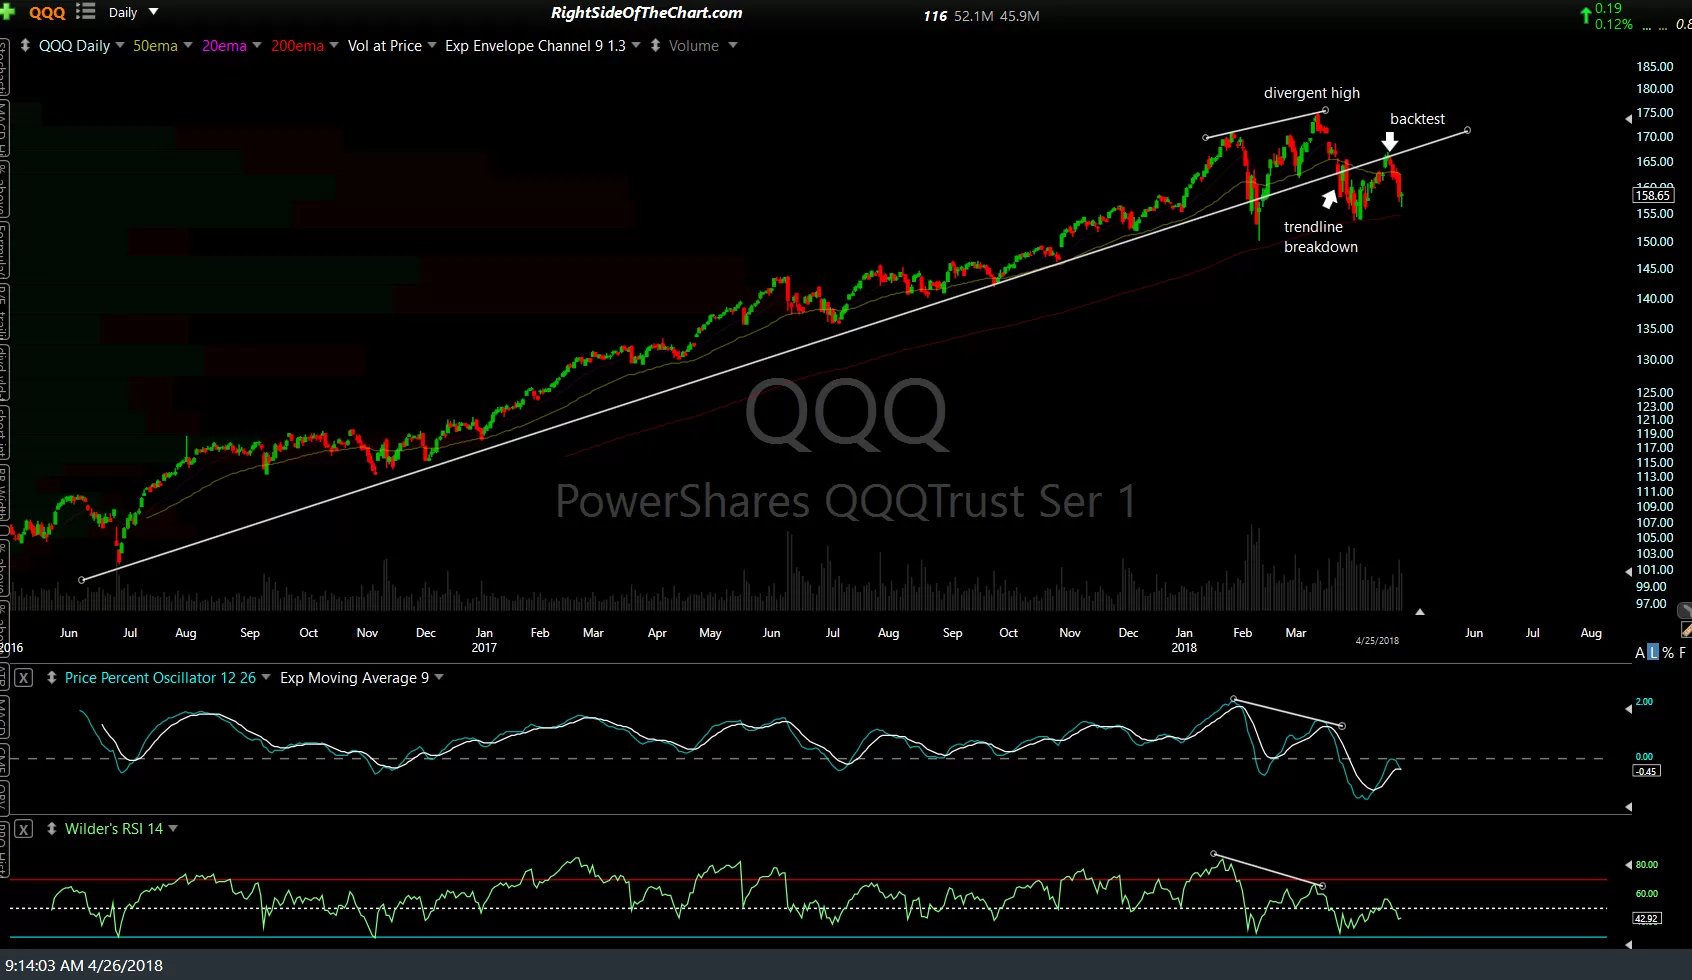Expand Exp Envelope Channel dropdown arrow
The height and width of the screenshot is (980, 1692).
click(635, 45)
